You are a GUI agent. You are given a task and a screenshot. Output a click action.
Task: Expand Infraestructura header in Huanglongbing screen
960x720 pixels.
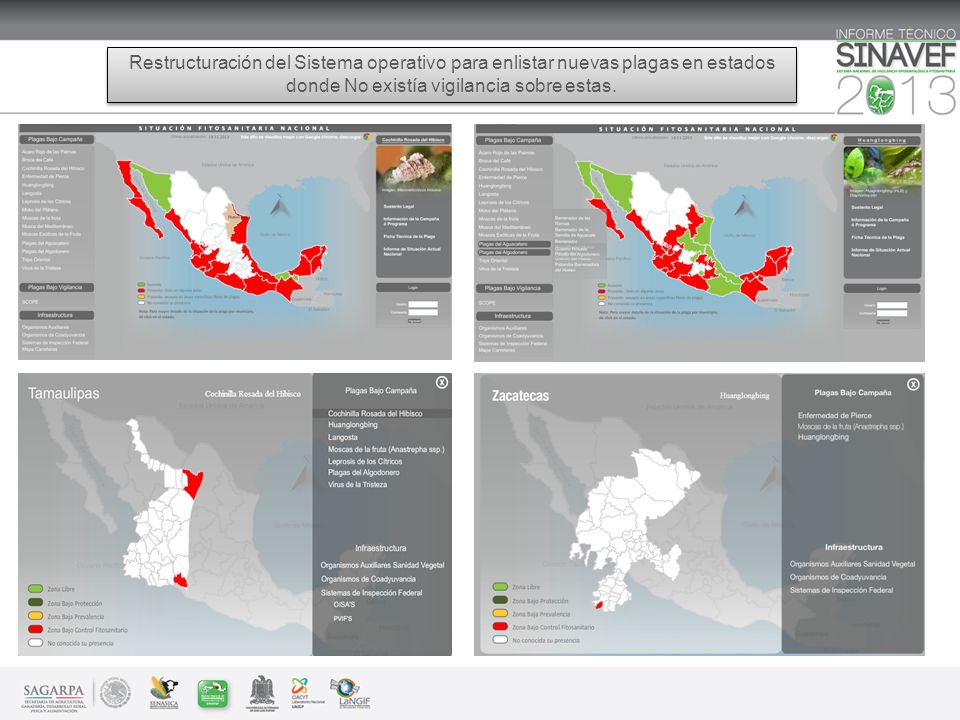(513, 316)
